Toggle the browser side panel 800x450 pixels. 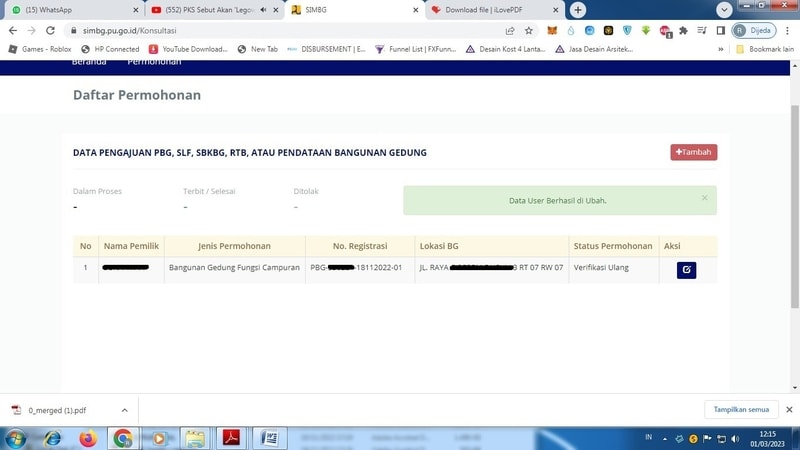pos(720,30)
